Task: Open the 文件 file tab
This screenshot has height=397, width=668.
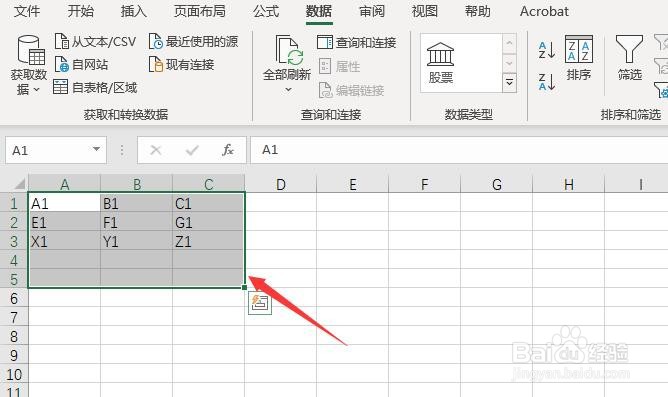Action: click(26, 11)
